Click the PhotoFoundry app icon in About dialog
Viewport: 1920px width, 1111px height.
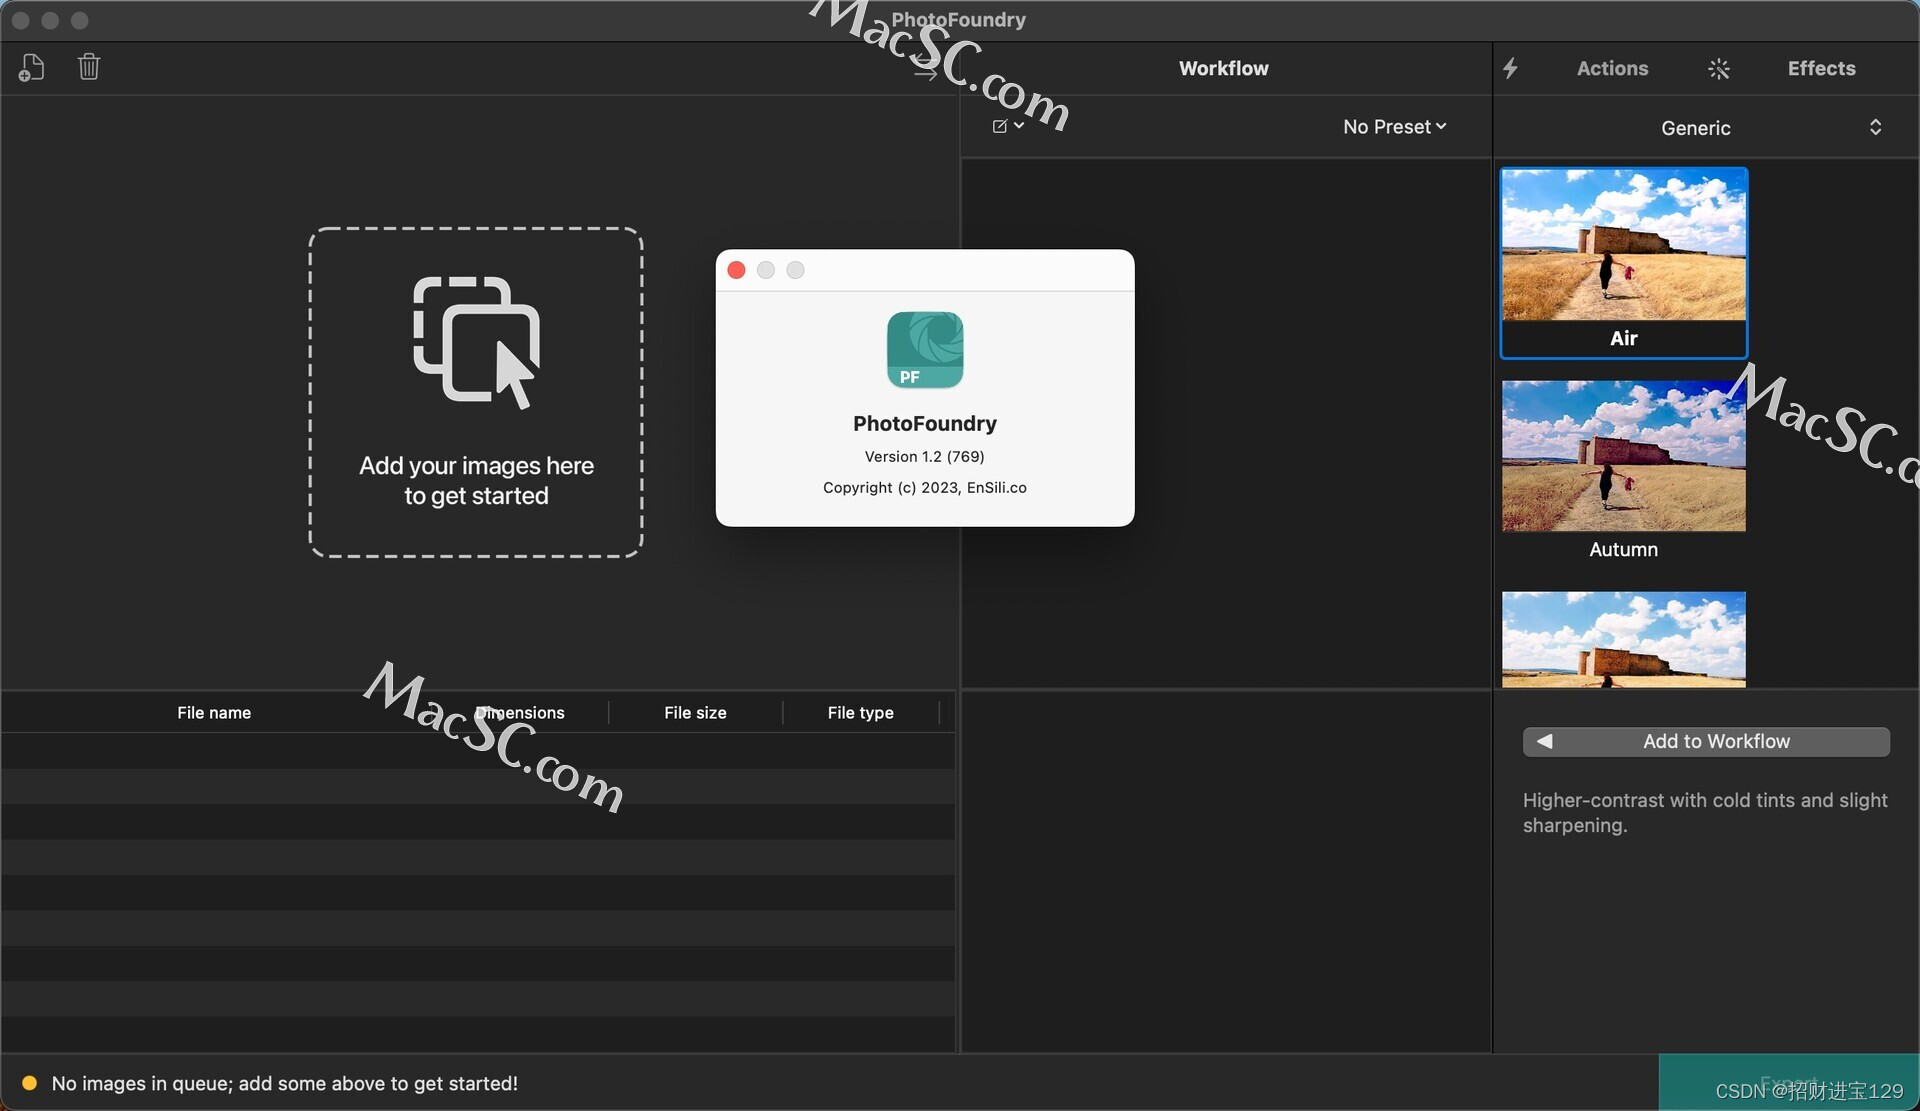[925, 350]
